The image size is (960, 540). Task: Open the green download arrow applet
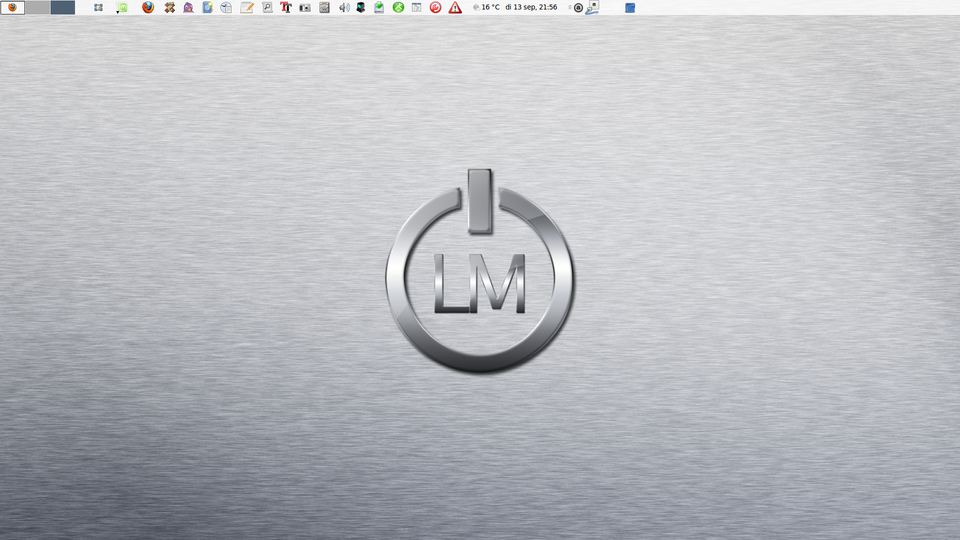coord(379,7)
